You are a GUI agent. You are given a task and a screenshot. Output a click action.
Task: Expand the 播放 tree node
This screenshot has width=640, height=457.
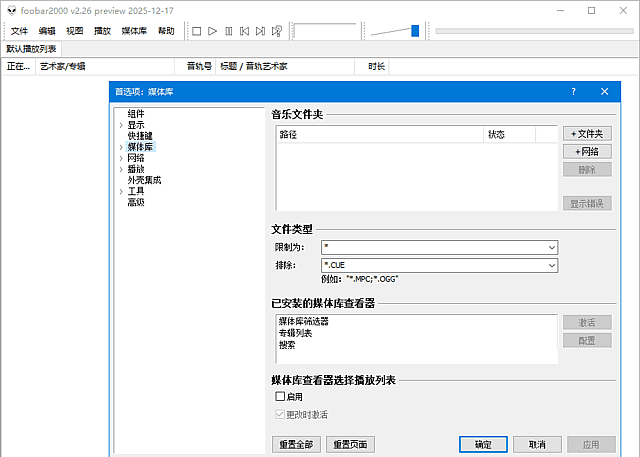click(x=121, y=169)
